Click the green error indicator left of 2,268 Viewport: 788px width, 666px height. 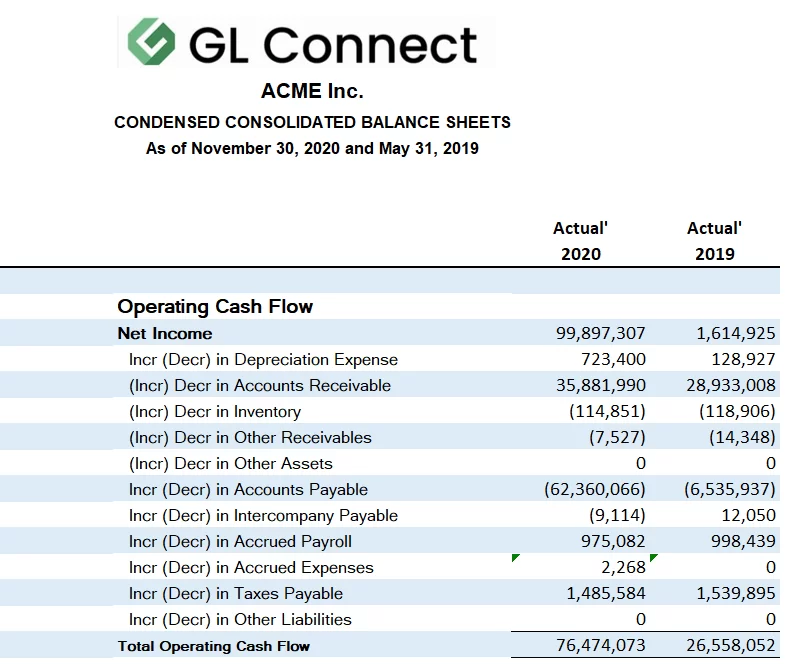515,559
